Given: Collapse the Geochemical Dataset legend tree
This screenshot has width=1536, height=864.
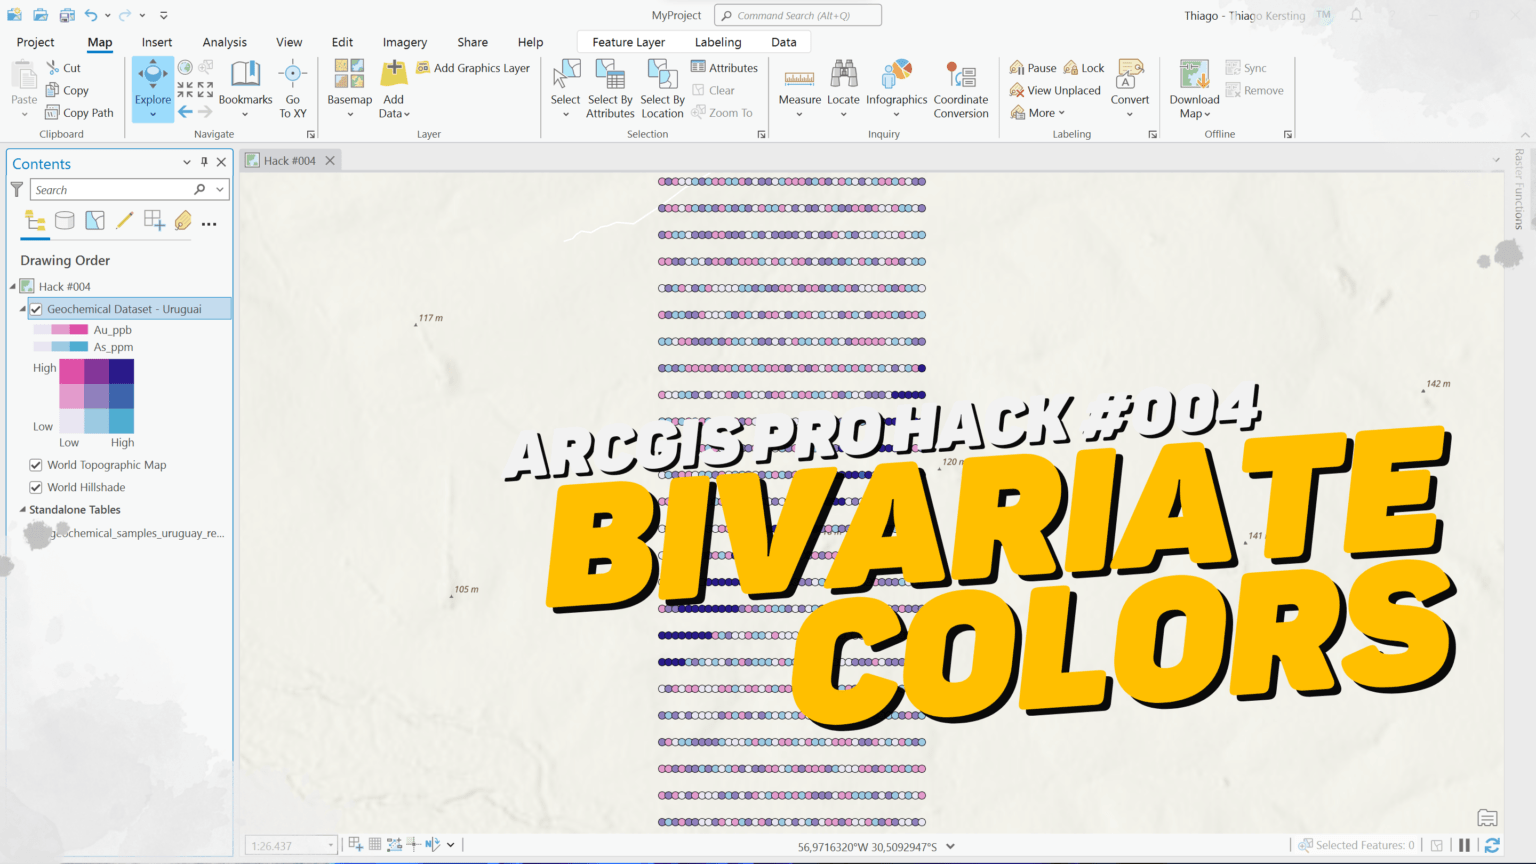Looking at the screenshot, I should (20, 308).
